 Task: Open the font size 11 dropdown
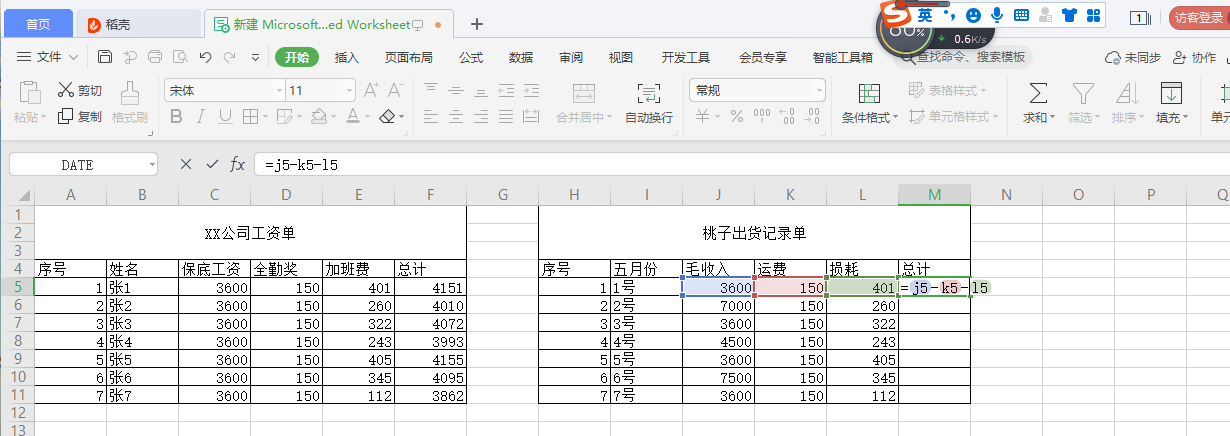tap(349, 91)
